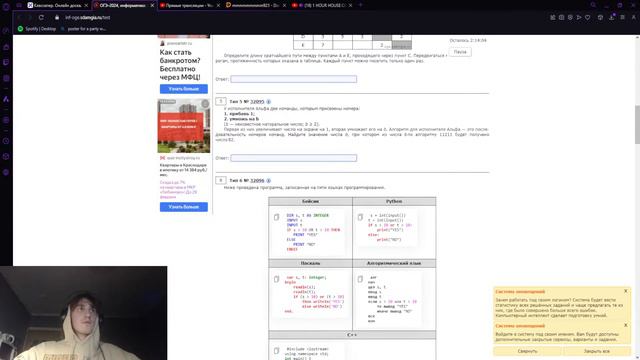Viewport: 640px width, 360px height.
Task: Open the Aria icon in Opera sidebar
Action: (x=6, y=99)
